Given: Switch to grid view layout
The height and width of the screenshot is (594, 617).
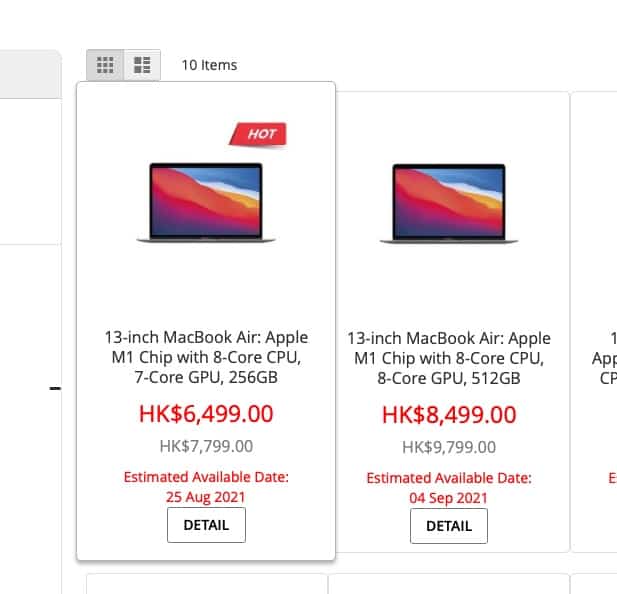Looking at the screenshot, I should [x=105, y=65].
